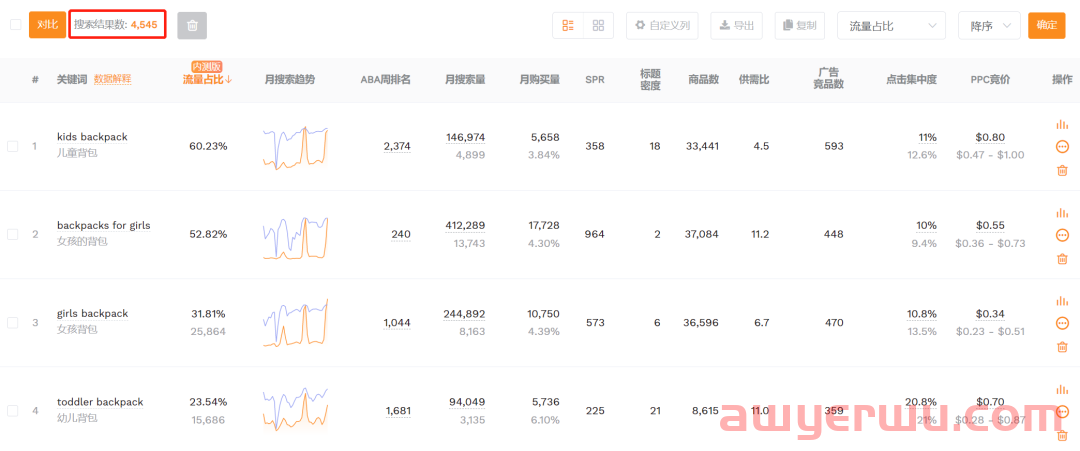Delete the girls backpack keyword row
This screenshot has height=451, width=1080.
[1062, 347]
